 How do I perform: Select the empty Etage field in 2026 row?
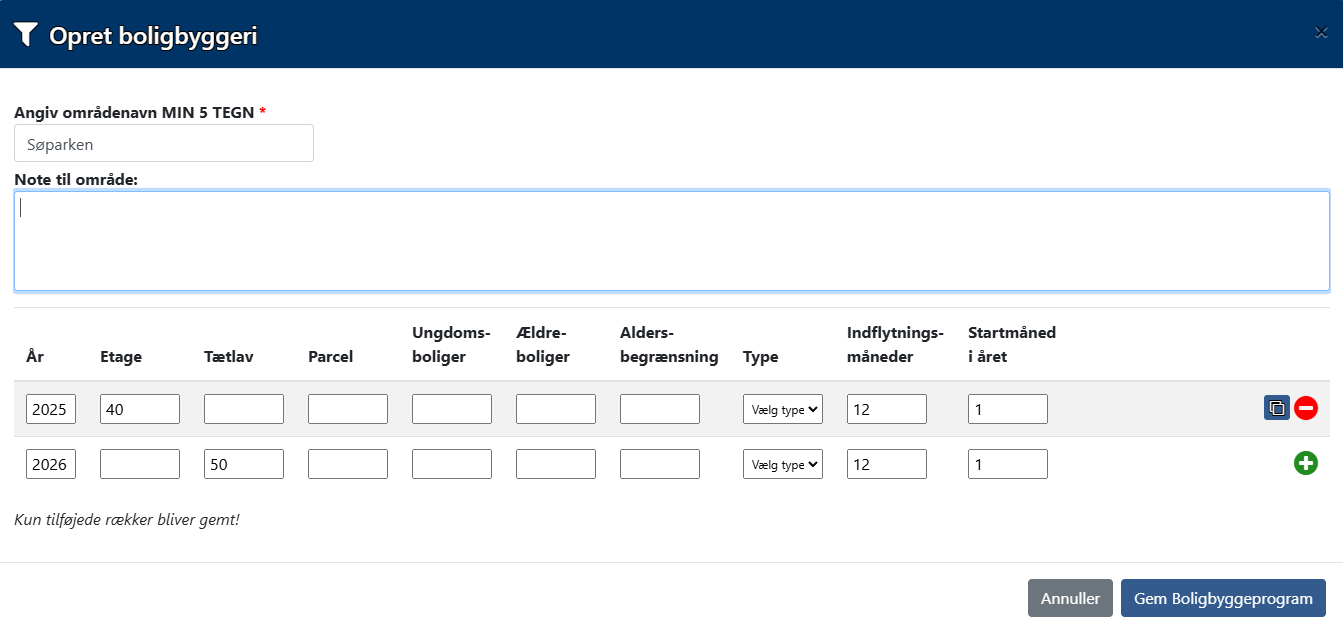point(140,464)
